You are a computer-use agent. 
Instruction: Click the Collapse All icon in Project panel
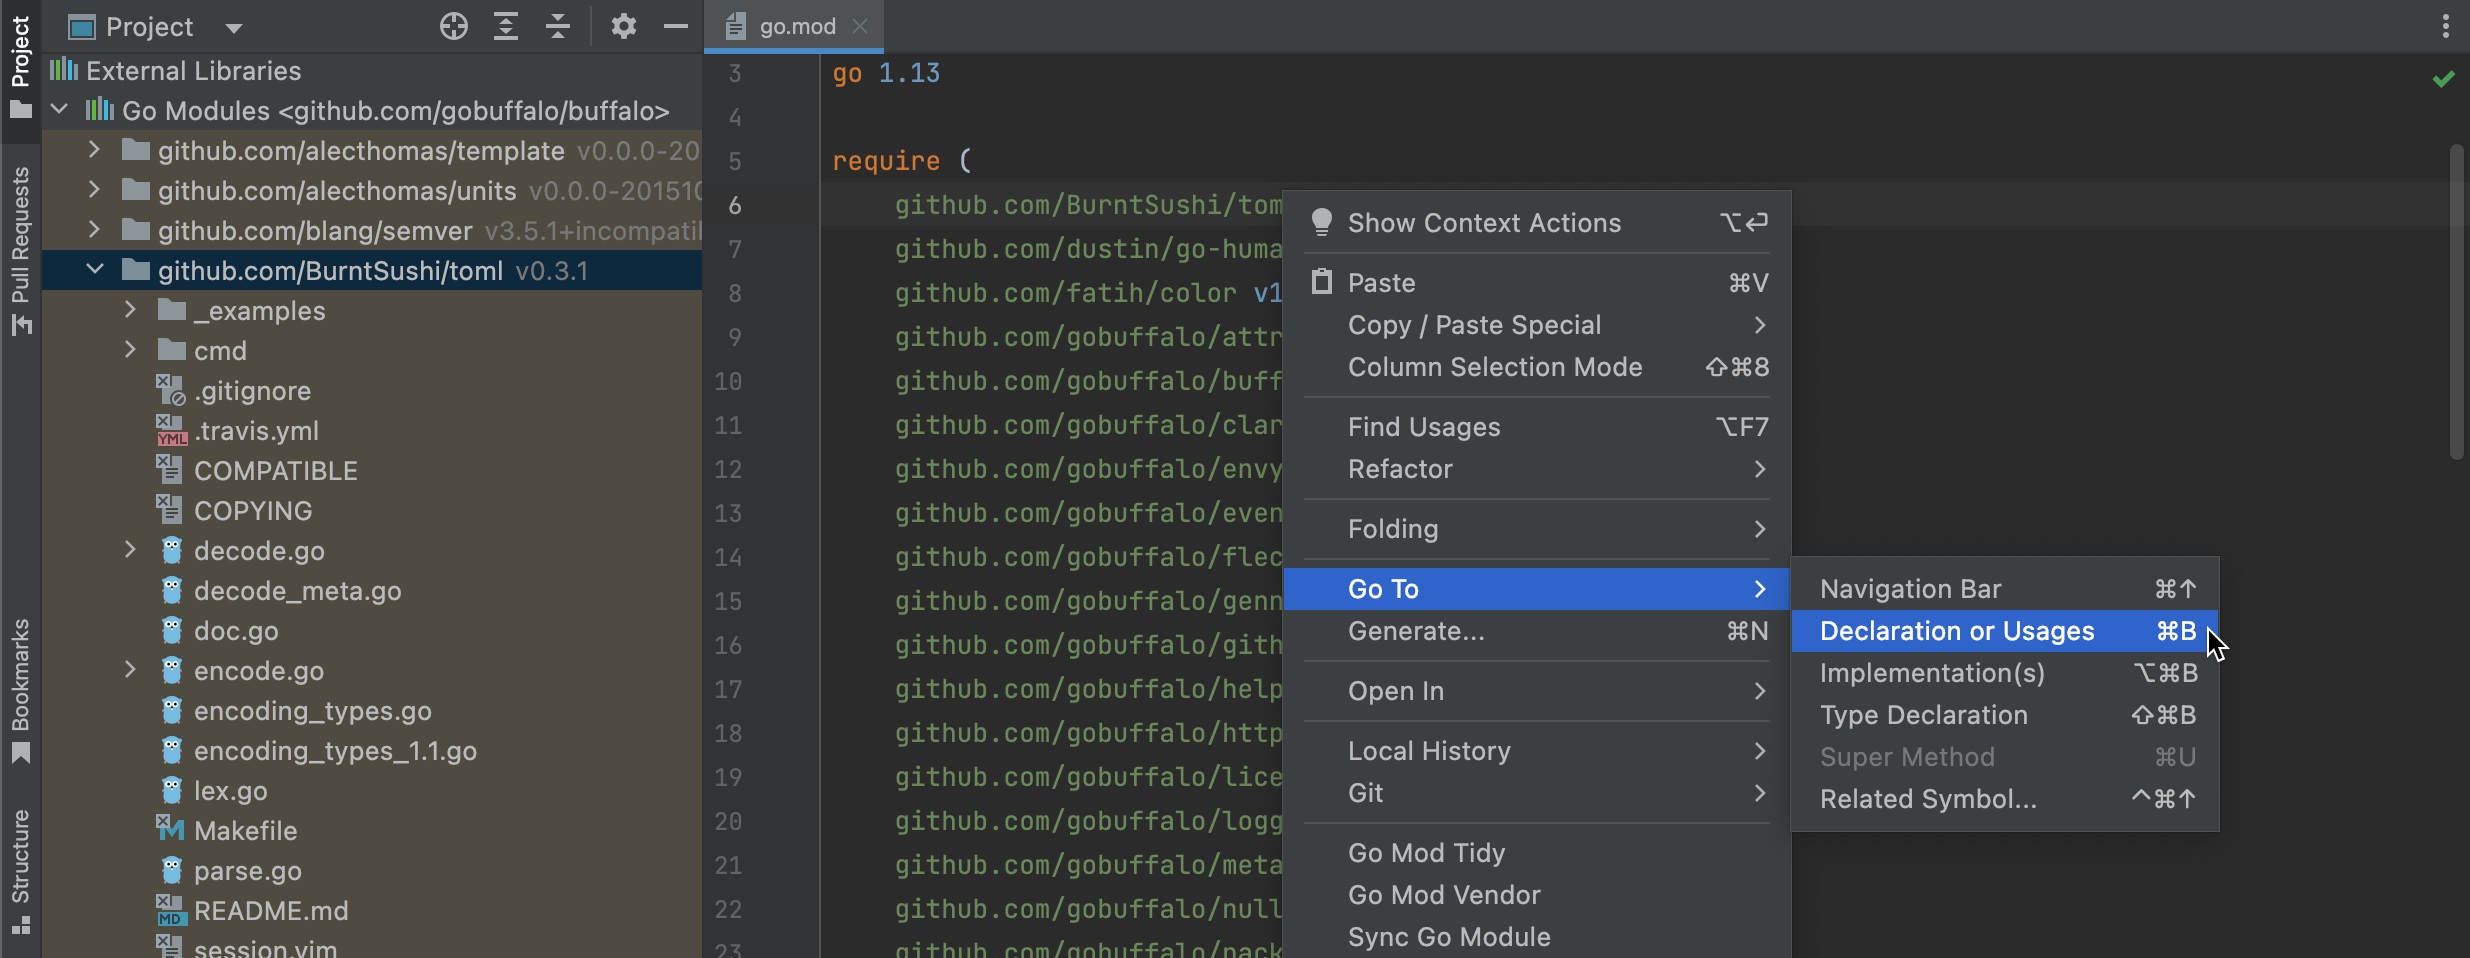tap(558, 27)
